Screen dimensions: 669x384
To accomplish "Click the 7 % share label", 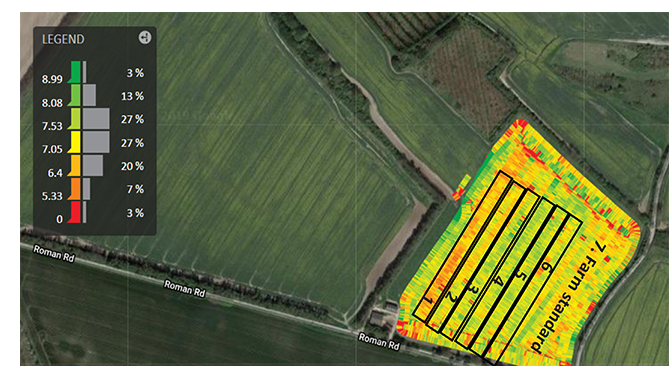I will pyautogui.click(x=135, y=189).
